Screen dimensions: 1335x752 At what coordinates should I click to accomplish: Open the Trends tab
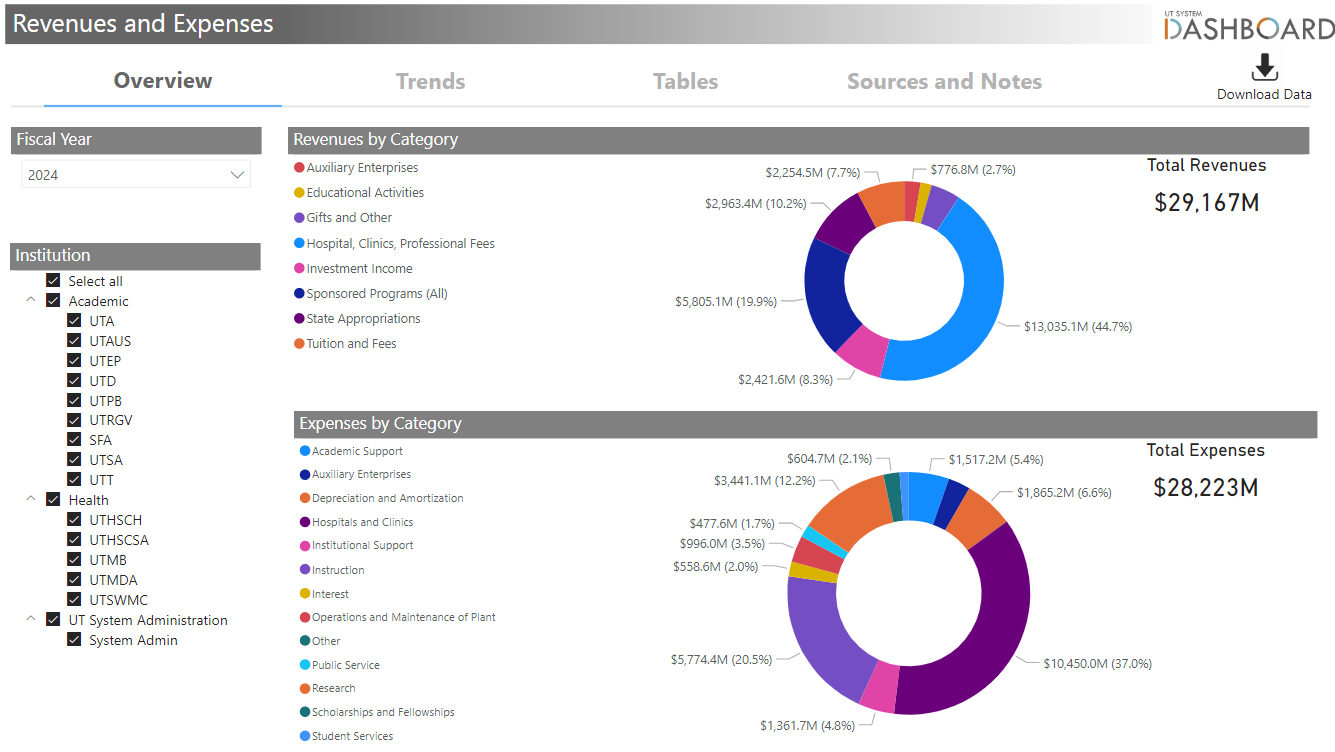coord(430,82)
